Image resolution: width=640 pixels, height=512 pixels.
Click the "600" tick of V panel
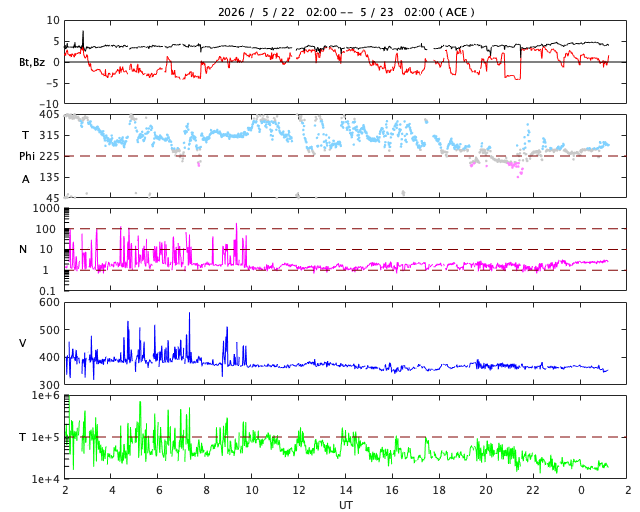[x=49, y=303]
